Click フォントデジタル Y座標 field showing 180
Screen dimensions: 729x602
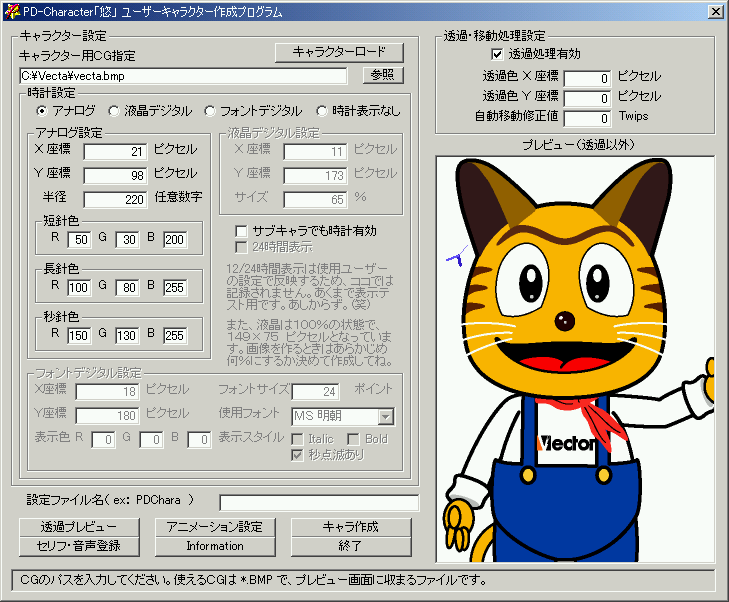(x=107, y=416)
